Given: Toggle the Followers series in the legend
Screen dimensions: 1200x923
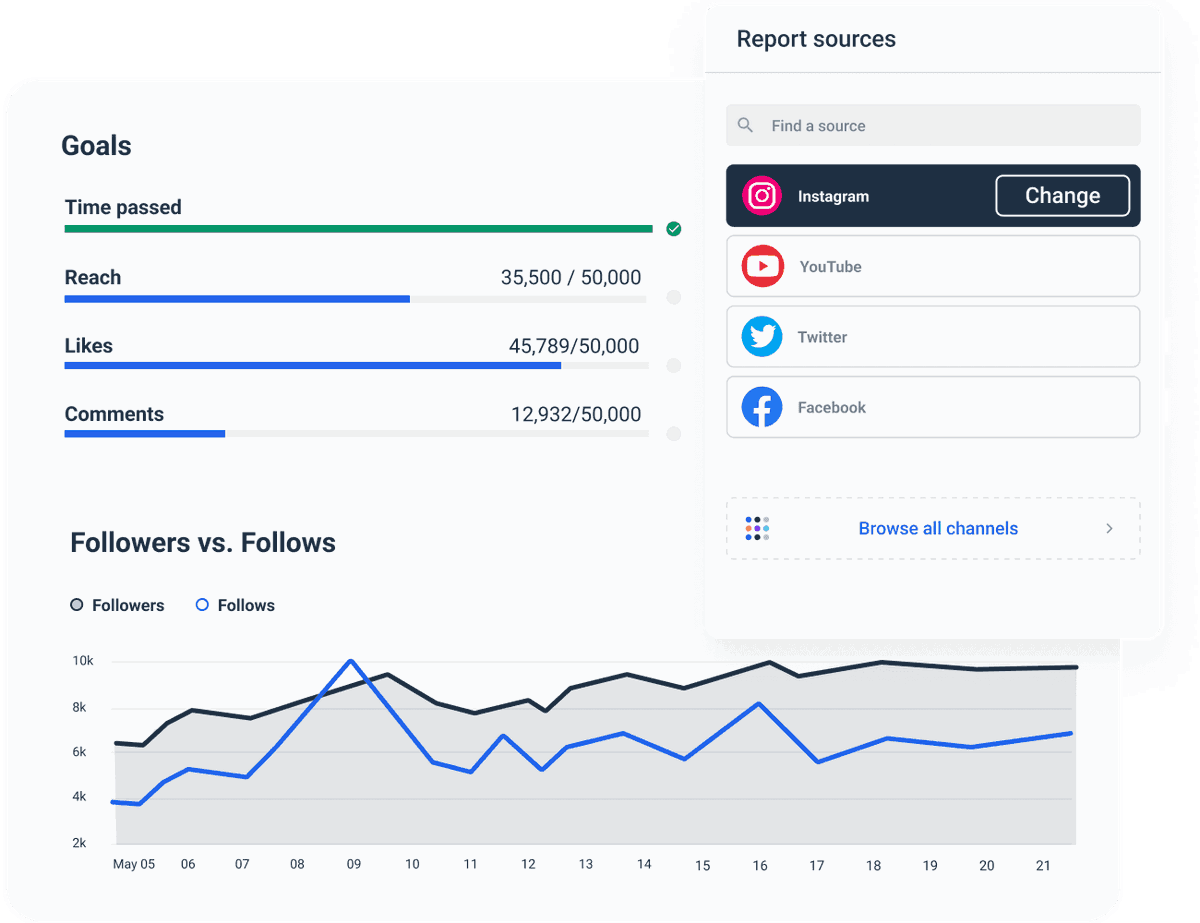Looking at the screenshot, I should coord(117,605).
